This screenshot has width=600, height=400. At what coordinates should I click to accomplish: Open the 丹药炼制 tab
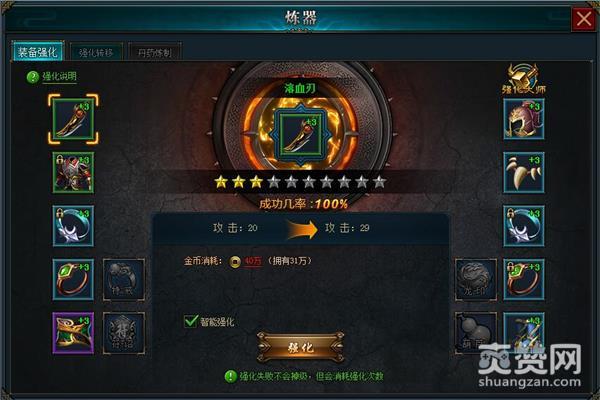coord(155,52)
